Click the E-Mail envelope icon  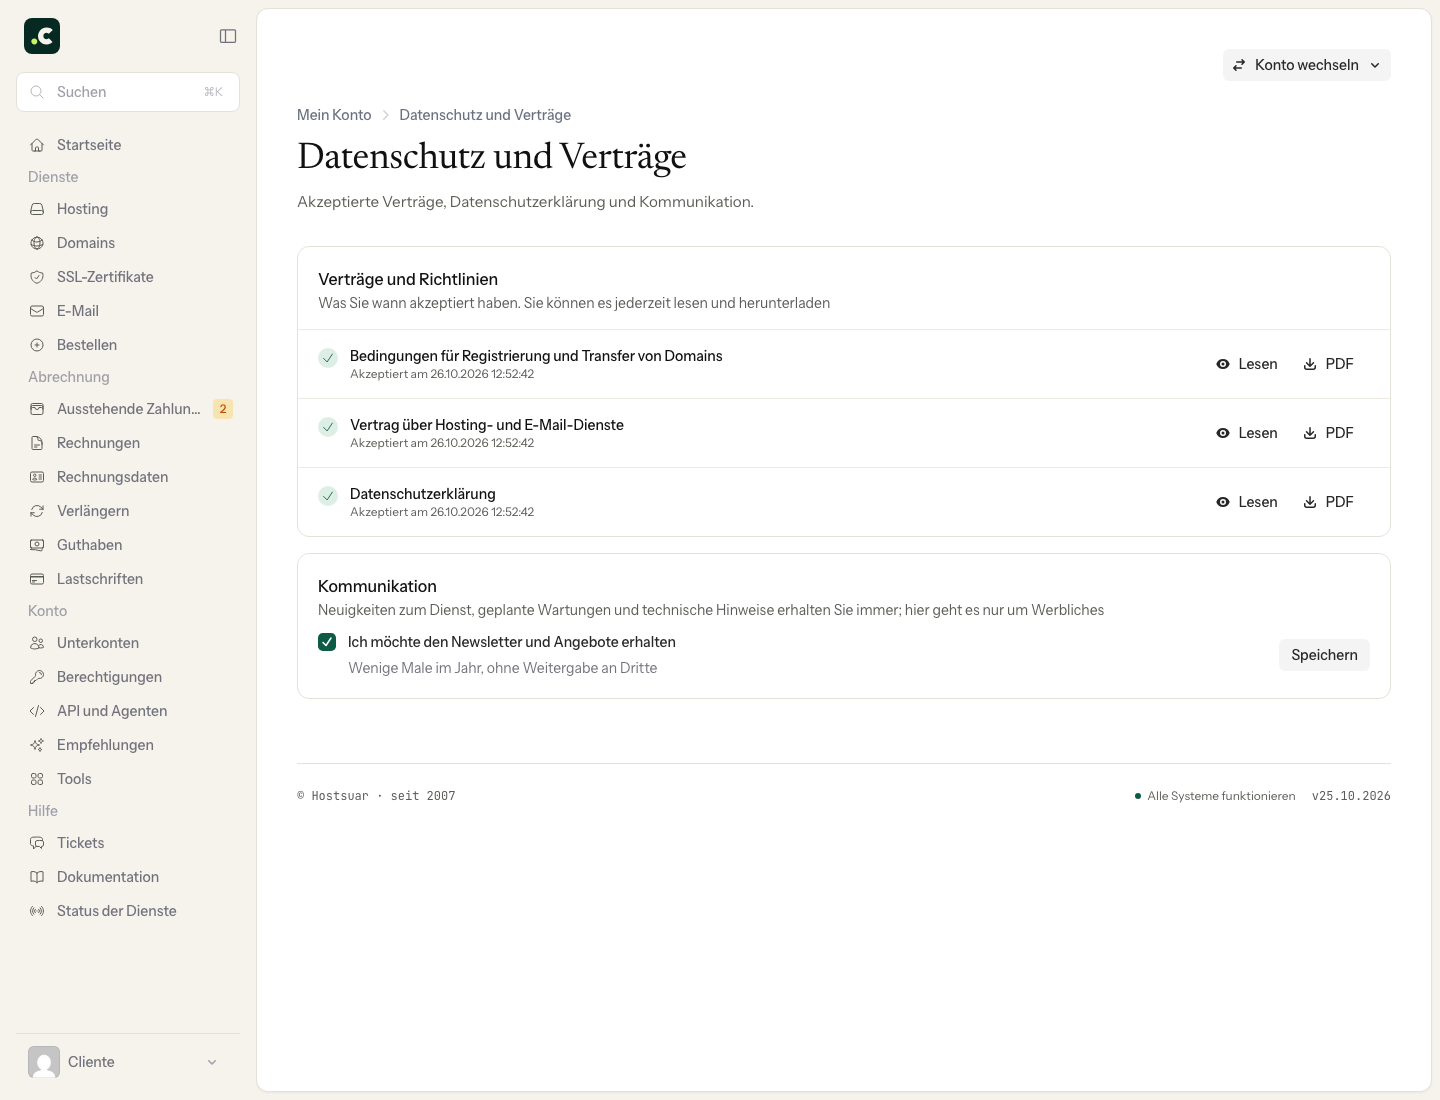pos(37,311)
